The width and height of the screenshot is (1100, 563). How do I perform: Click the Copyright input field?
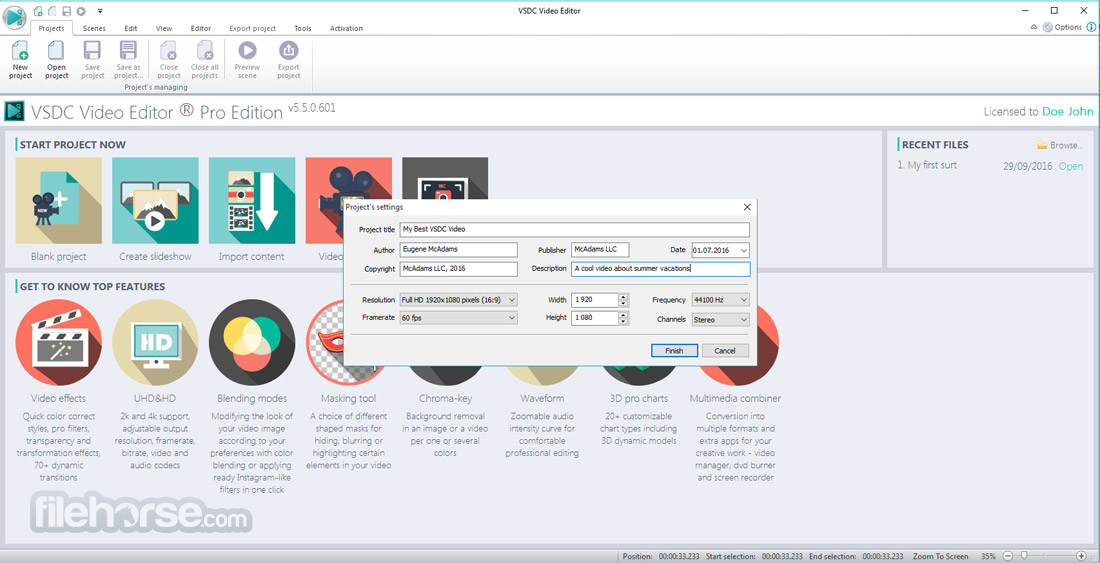coord(458,269)
